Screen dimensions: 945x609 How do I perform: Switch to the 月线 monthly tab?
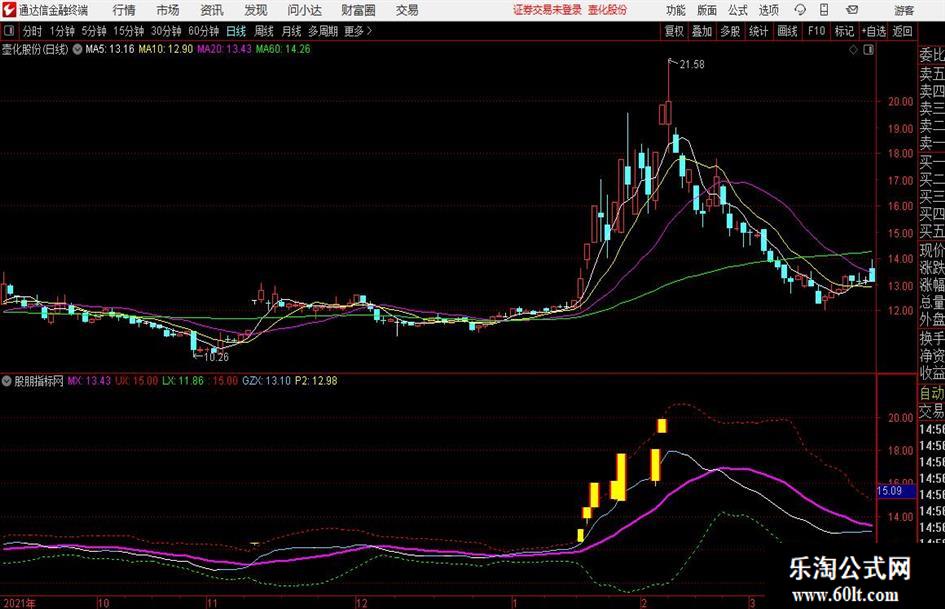[x=291, y=31]
